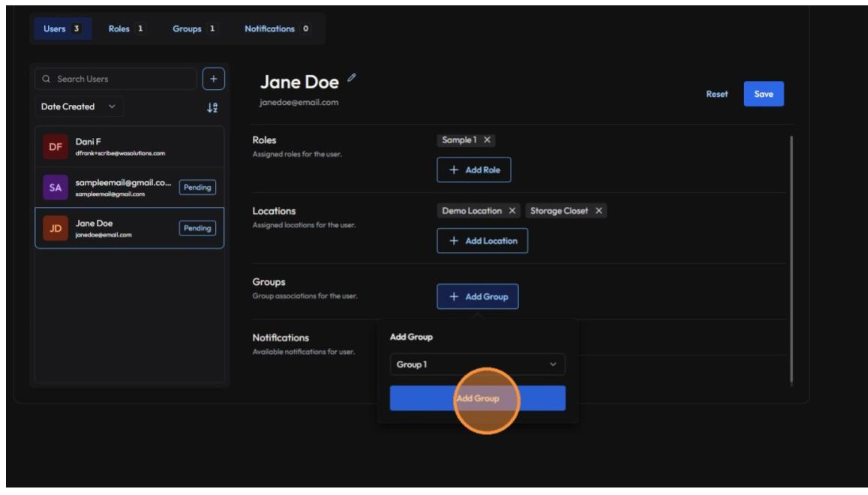Select the sampleemail@gmail.com user row
The width and height of the screenshot is (868, 495).
tap(130, 187)
